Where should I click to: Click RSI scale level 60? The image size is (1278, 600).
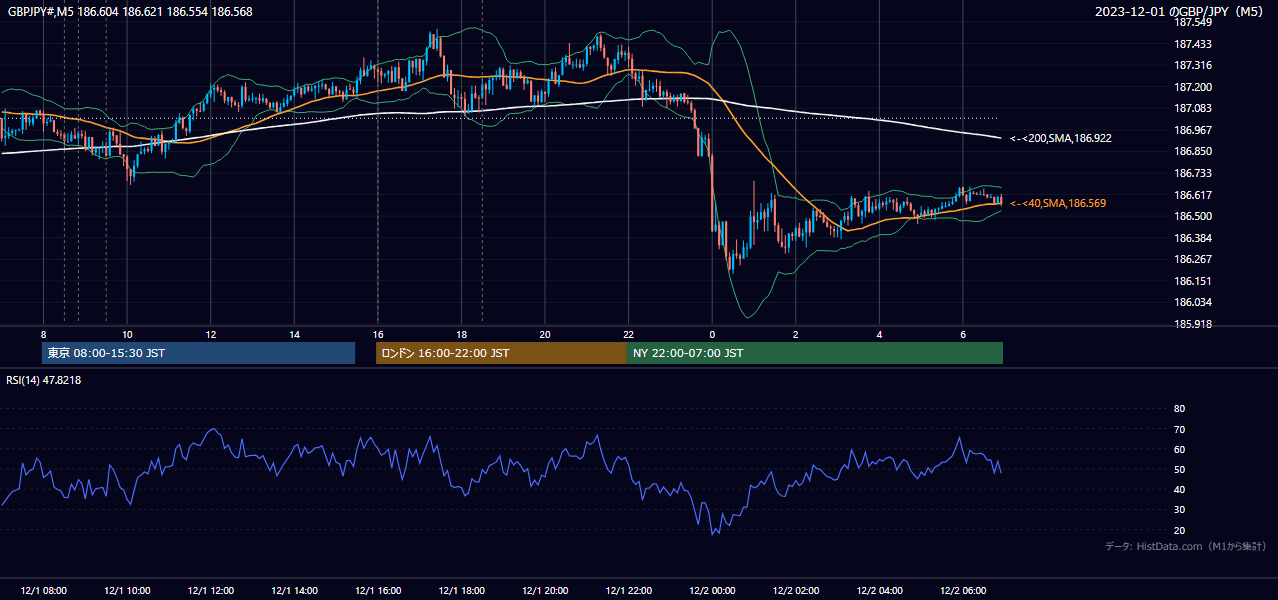(1179, 449)
